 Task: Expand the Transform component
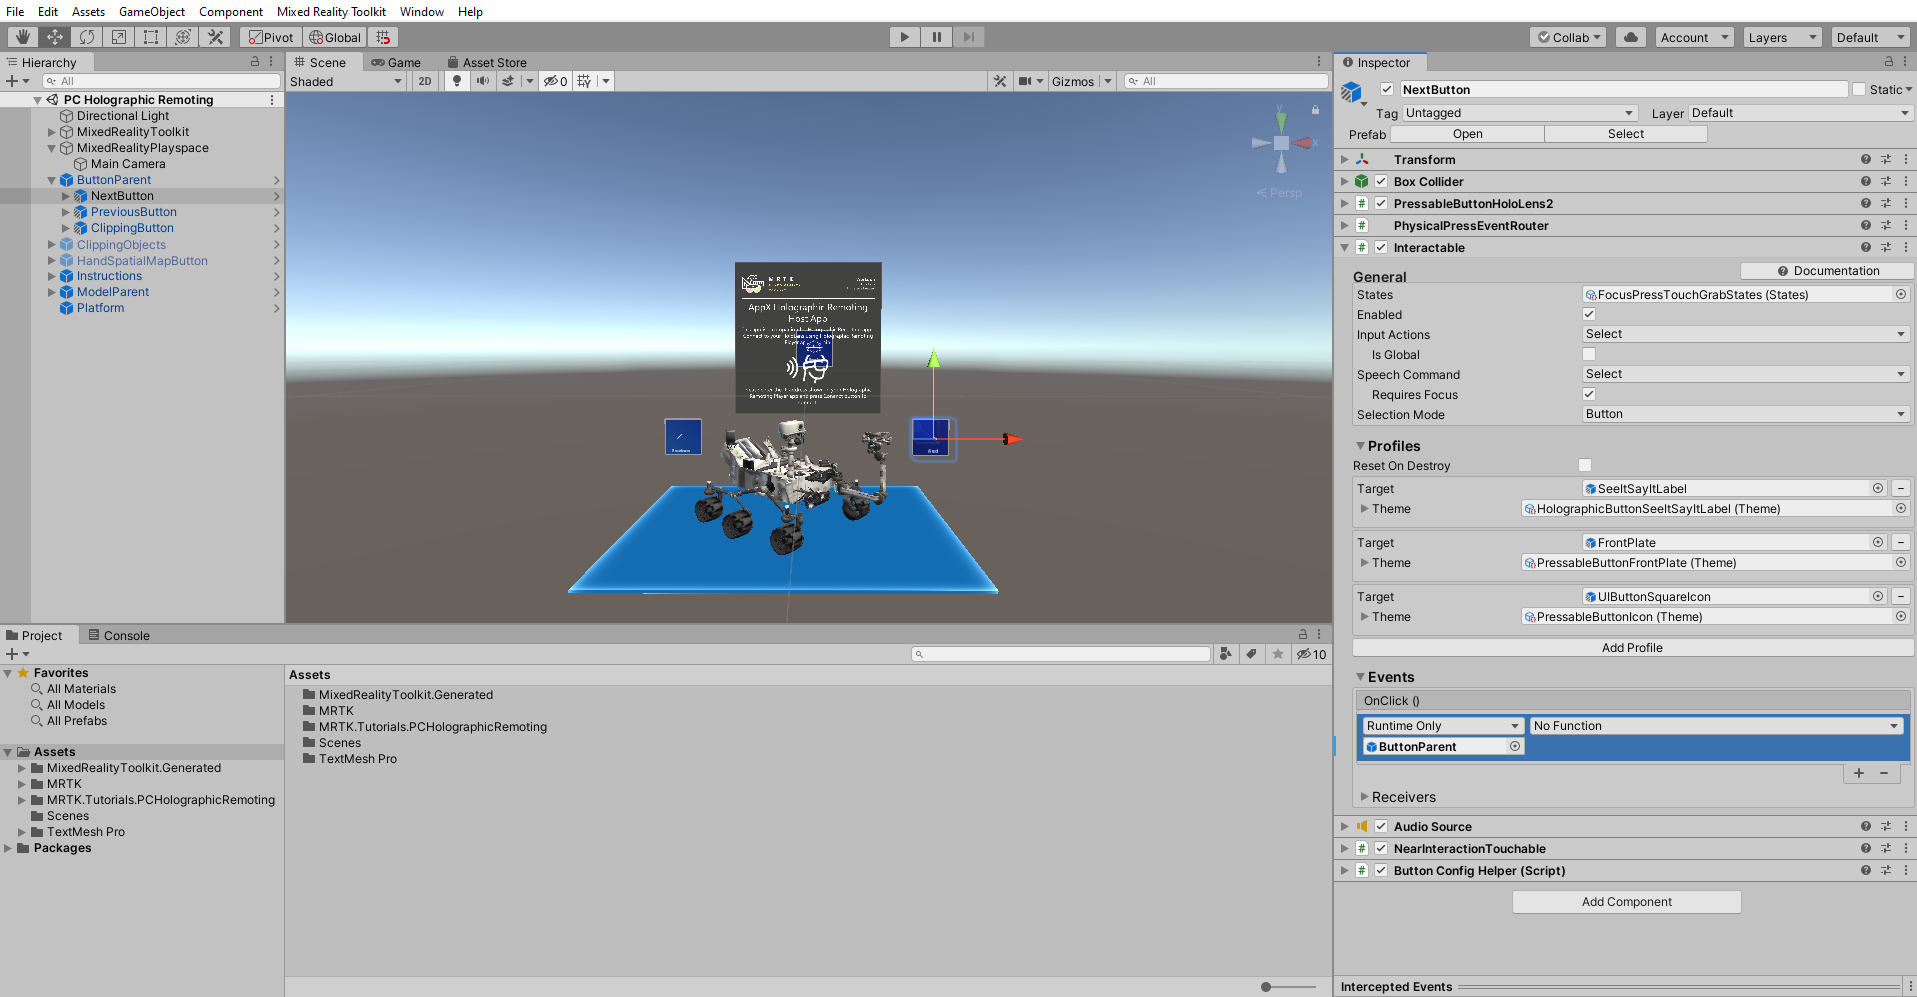point(1345,159)
